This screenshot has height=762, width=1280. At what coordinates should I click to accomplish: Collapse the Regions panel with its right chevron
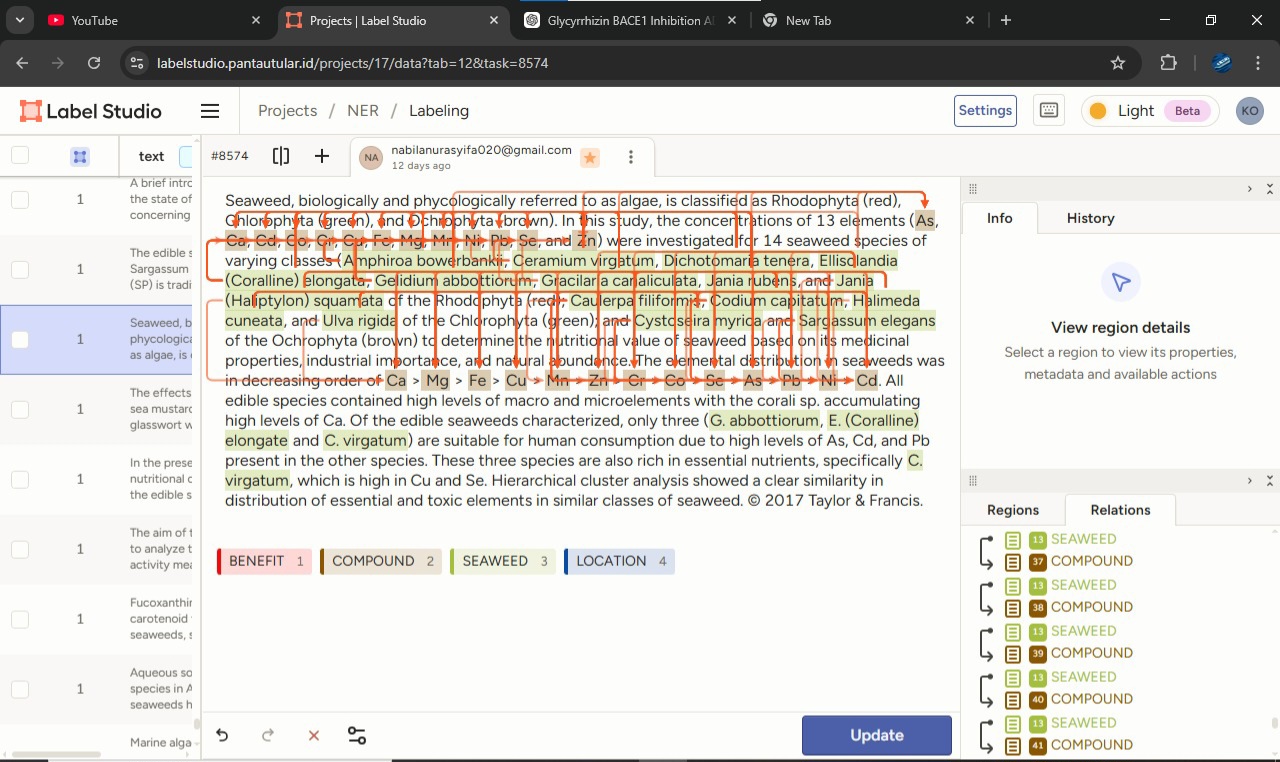pos(1249,480)
